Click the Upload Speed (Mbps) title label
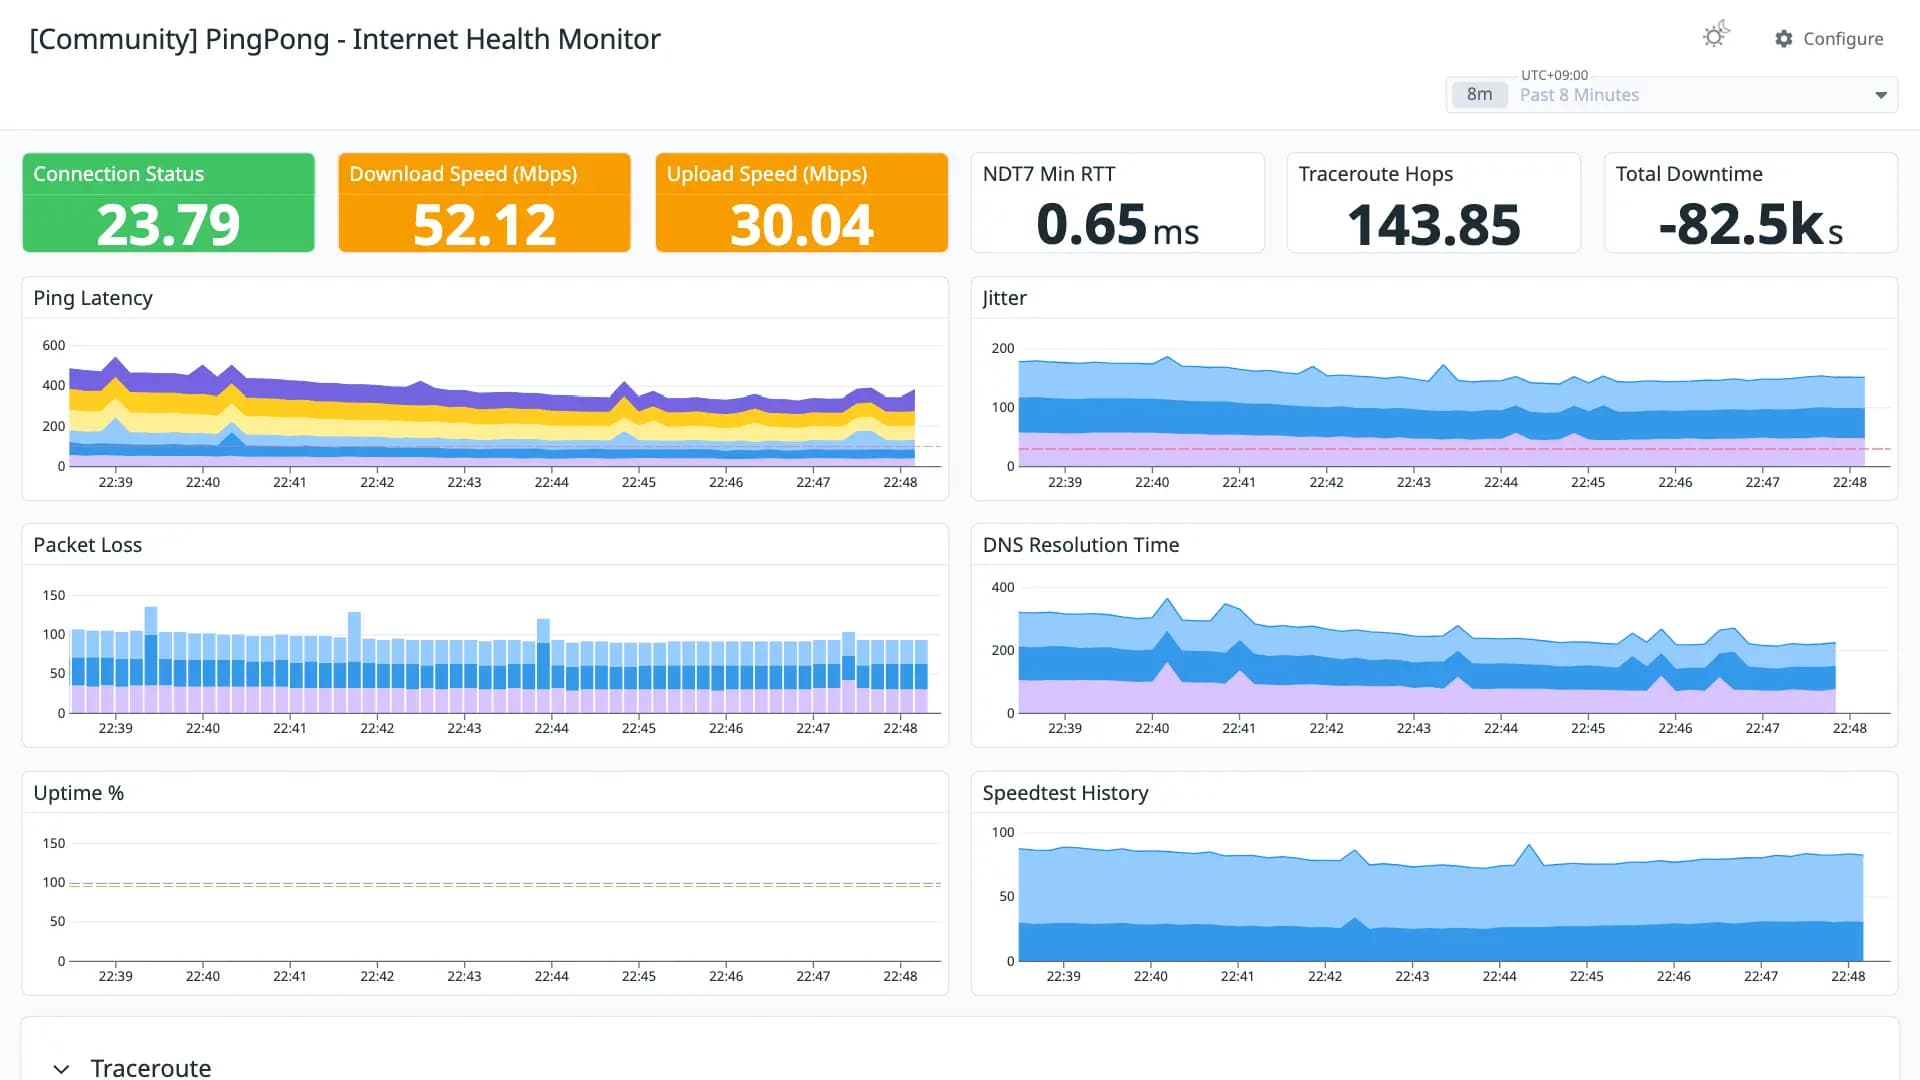This screenshot has height=1080, width=1920. click(767, 174)
